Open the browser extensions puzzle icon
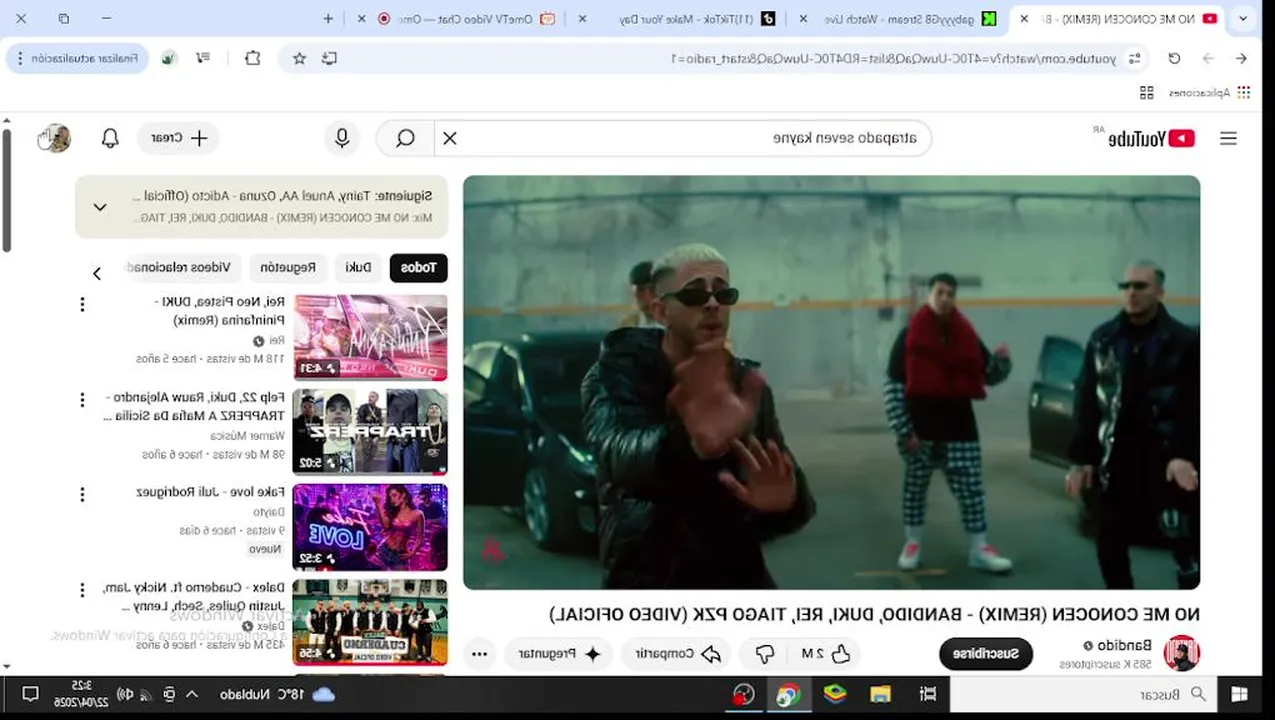1275x720 pixels. pos(253,58)
